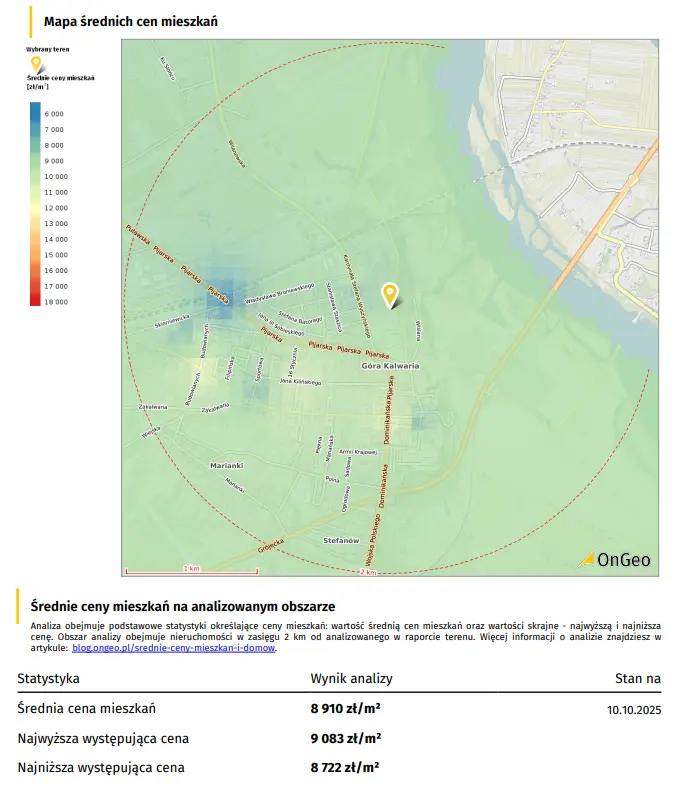Click the 'Stefana Batorego' street label
The width and height of the screenshot is (679, 804).
(x=300, y=318)
